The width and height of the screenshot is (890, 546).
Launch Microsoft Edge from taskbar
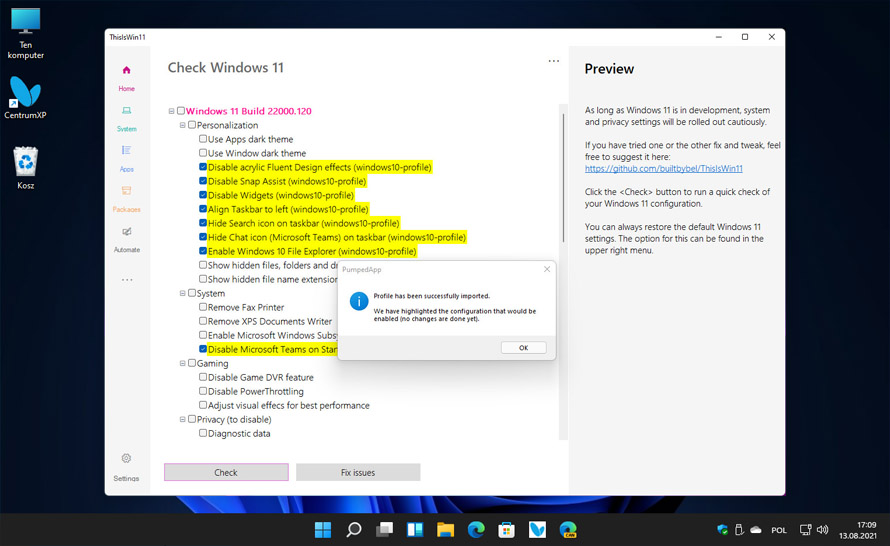click(x=476, y=530)
